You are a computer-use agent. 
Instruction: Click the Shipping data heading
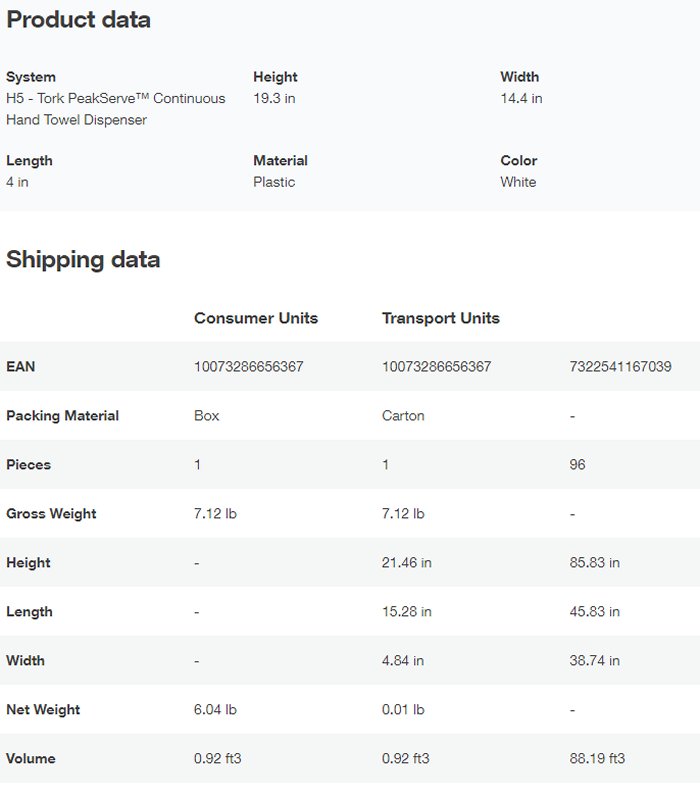tap(83, 259)
